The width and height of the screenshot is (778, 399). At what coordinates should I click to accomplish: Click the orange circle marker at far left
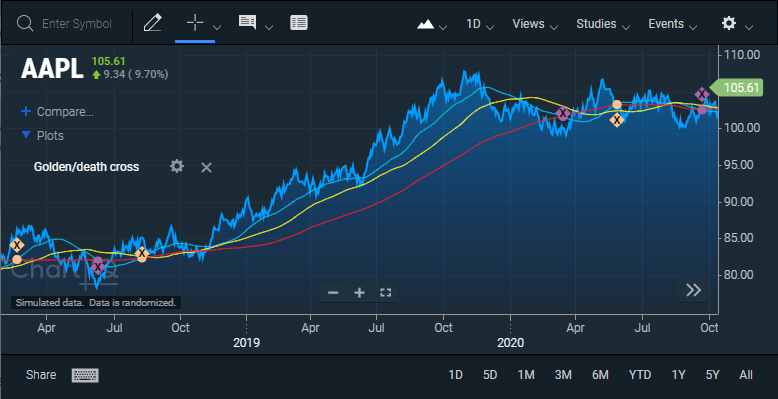(x=17, y=260)
